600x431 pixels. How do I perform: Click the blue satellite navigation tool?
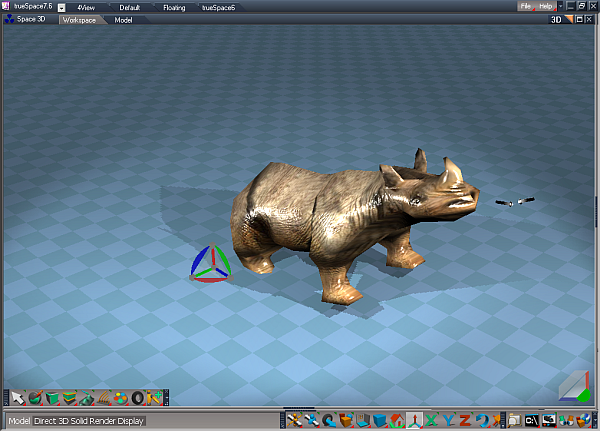click(x=312, y=420)
